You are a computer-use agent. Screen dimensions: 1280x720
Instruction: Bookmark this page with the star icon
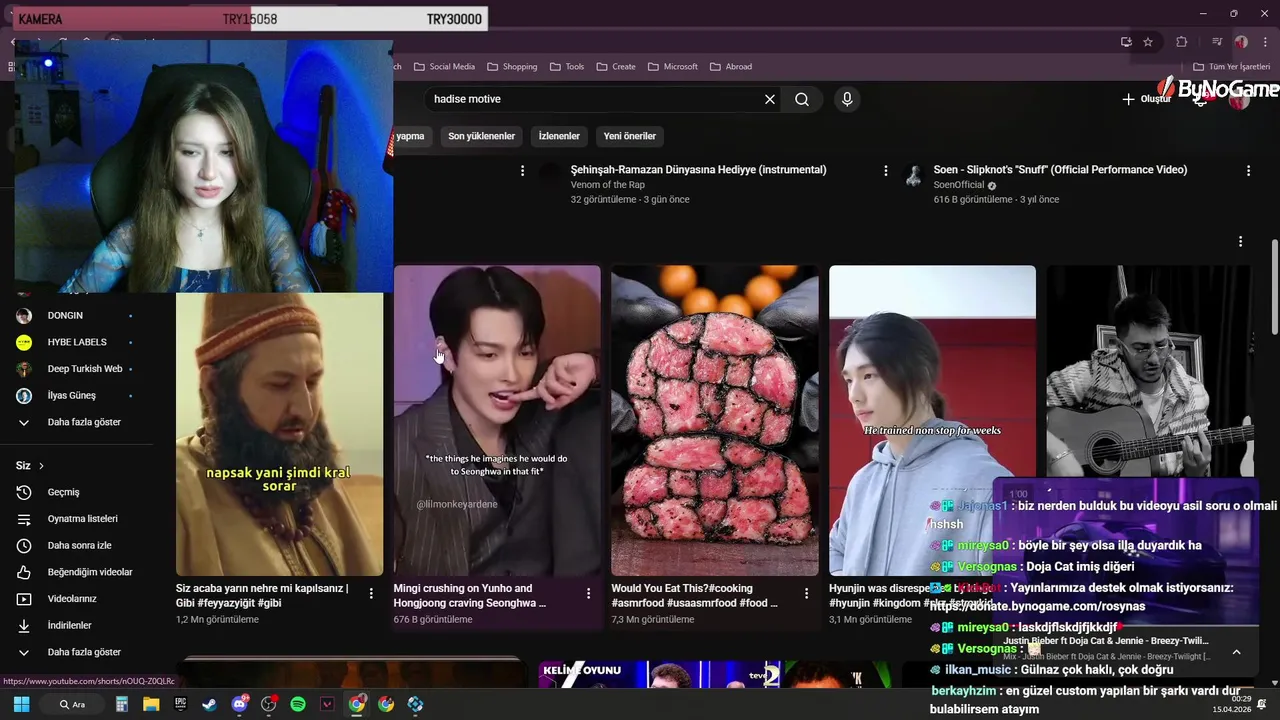tap(1148, 42)
